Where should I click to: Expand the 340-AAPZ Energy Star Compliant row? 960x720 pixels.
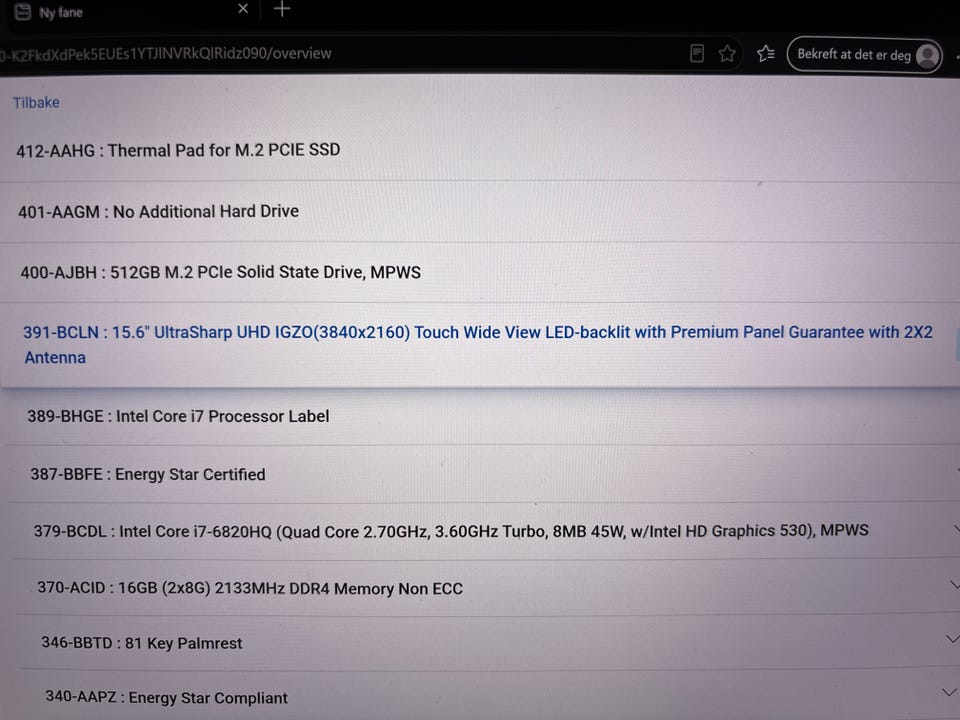(x=949, y=692)
